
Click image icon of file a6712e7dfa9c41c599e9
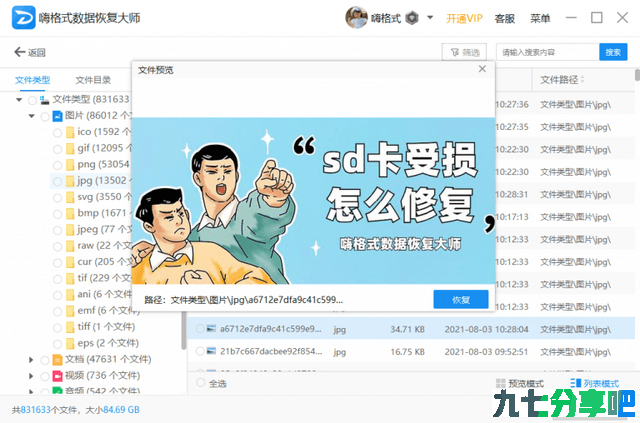(x=211, y=328)
